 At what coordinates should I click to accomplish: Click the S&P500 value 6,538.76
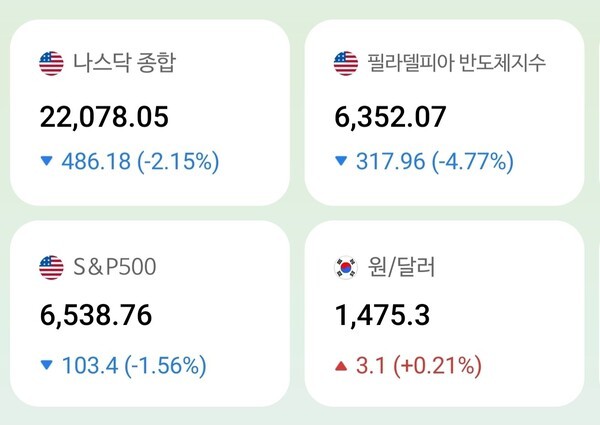coord(96,317)
